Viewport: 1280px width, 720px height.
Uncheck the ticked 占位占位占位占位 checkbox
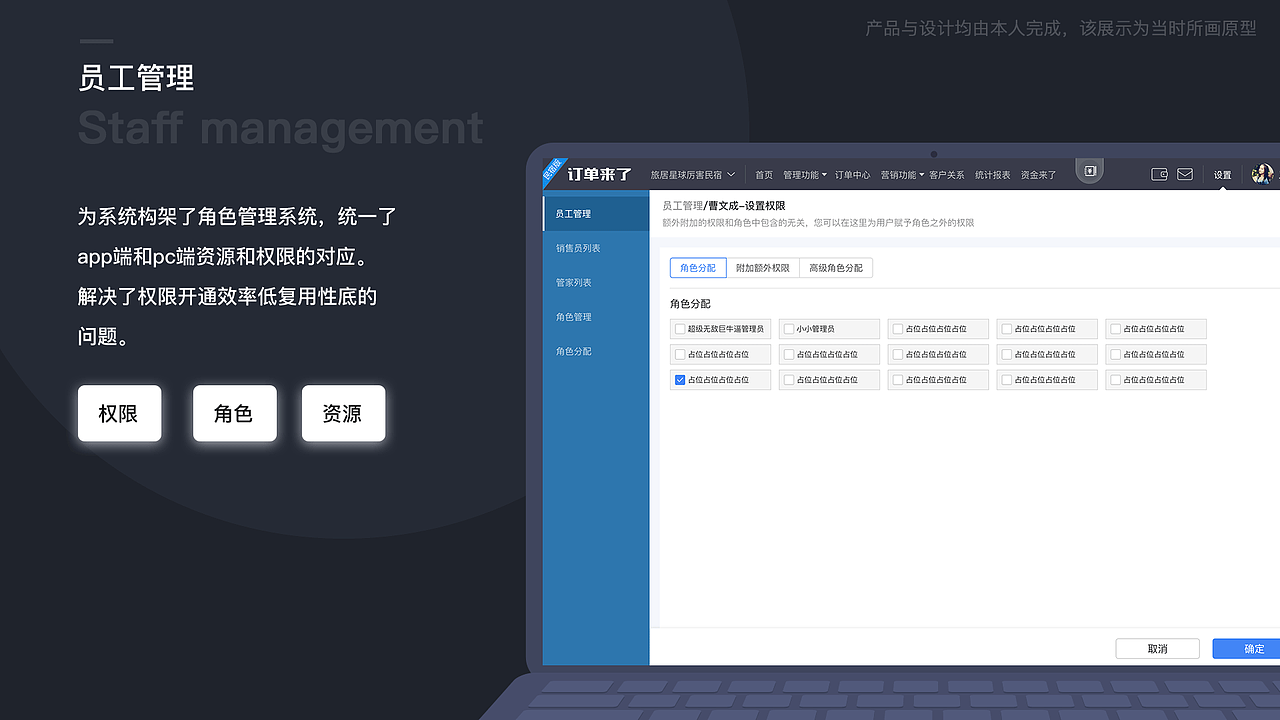(x=680, y=380)
